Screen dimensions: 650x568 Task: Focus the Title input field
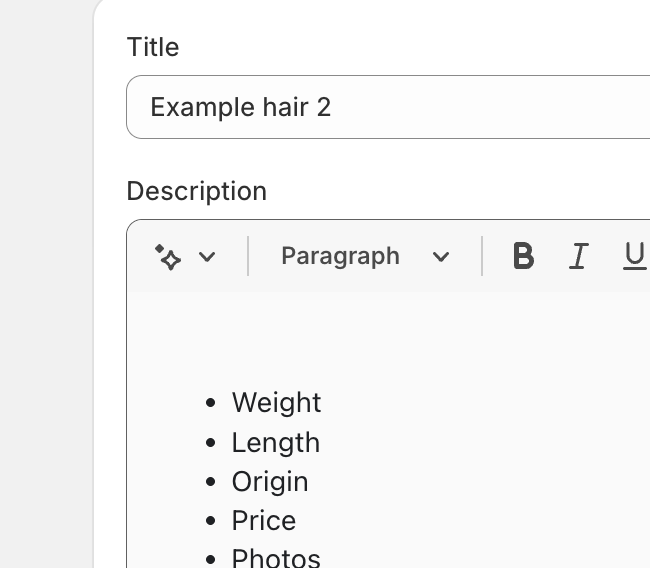point(450,107)
